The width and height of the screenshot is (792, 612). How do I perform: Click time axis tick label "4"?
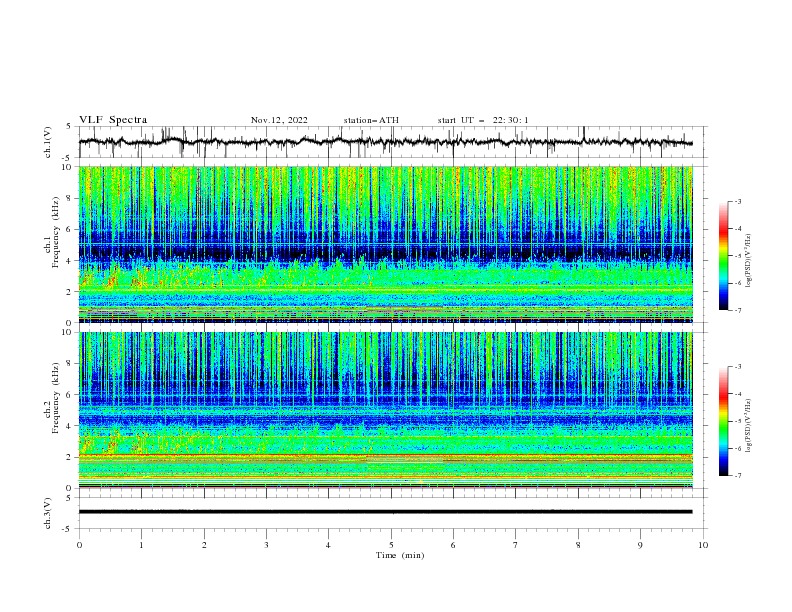[x=328, y=545]
